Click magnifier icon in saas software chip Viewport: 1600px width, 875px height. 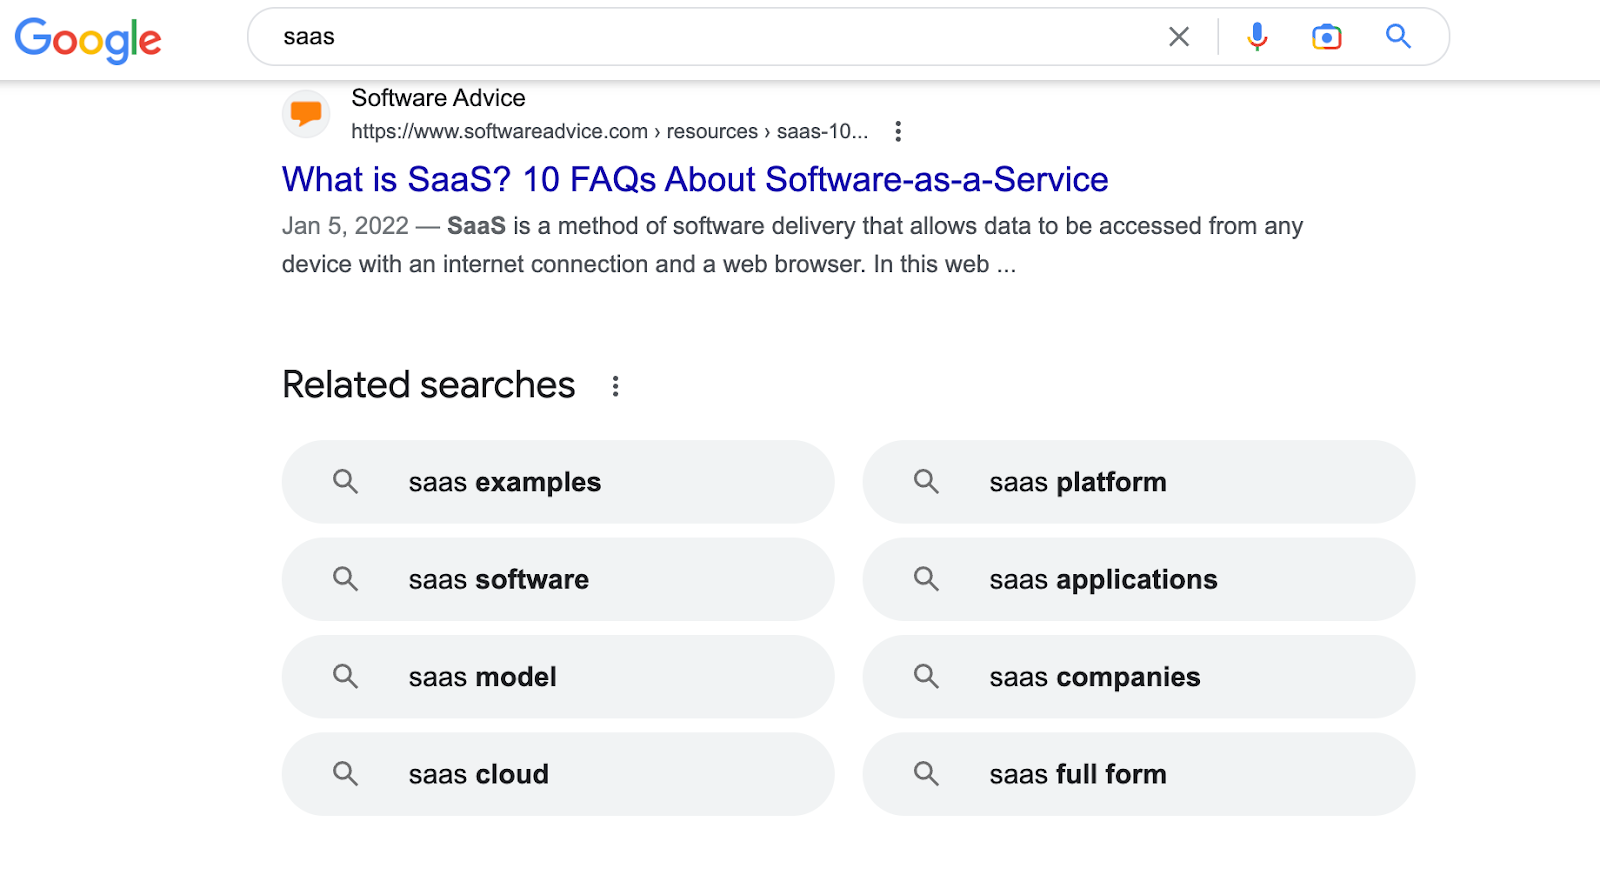point(345,579)
